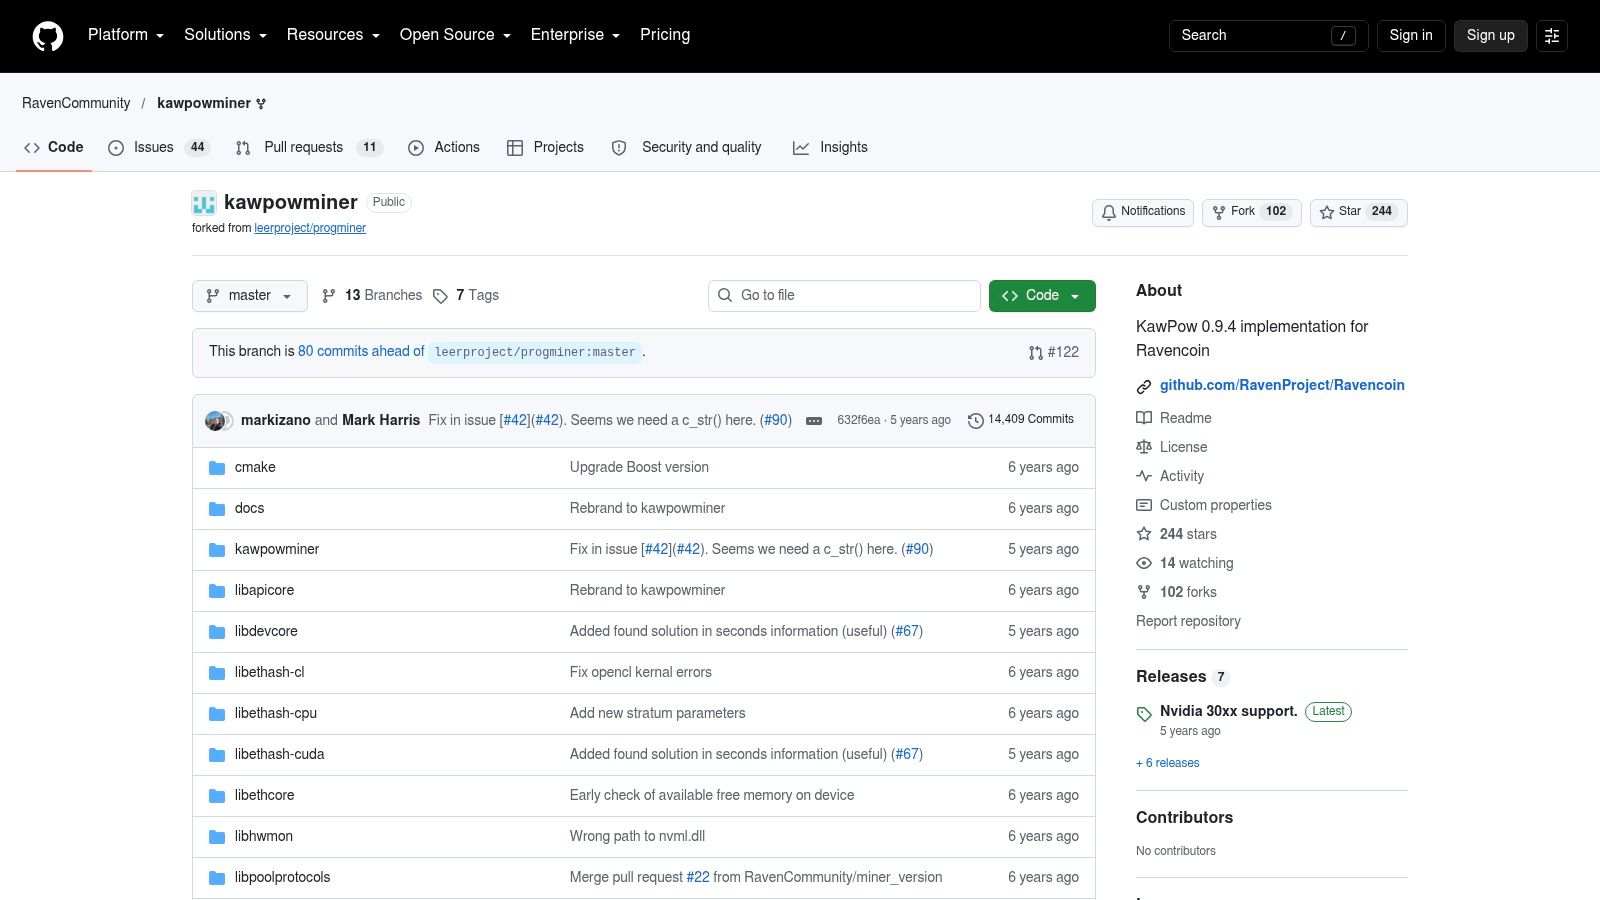The width and height of the screenshot is (1600, 900).
Task: Expand the Resources menu
Action: pyautogui.click(x=334, y=35)
